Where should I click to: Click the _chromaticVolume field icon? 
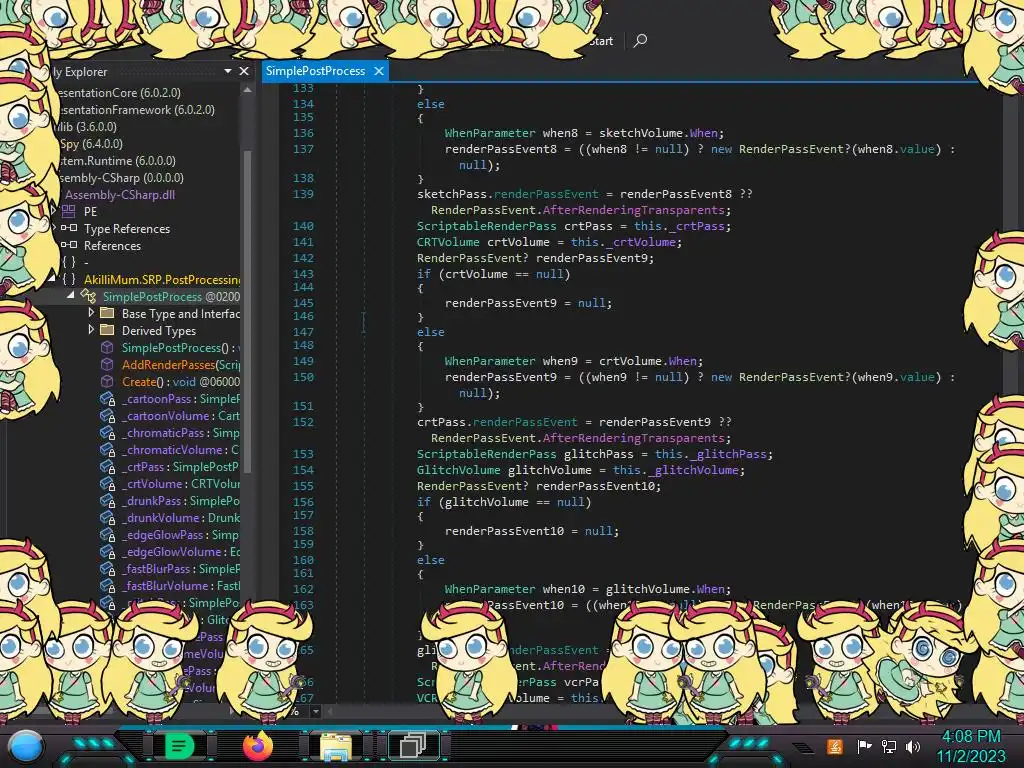(108, 449)
